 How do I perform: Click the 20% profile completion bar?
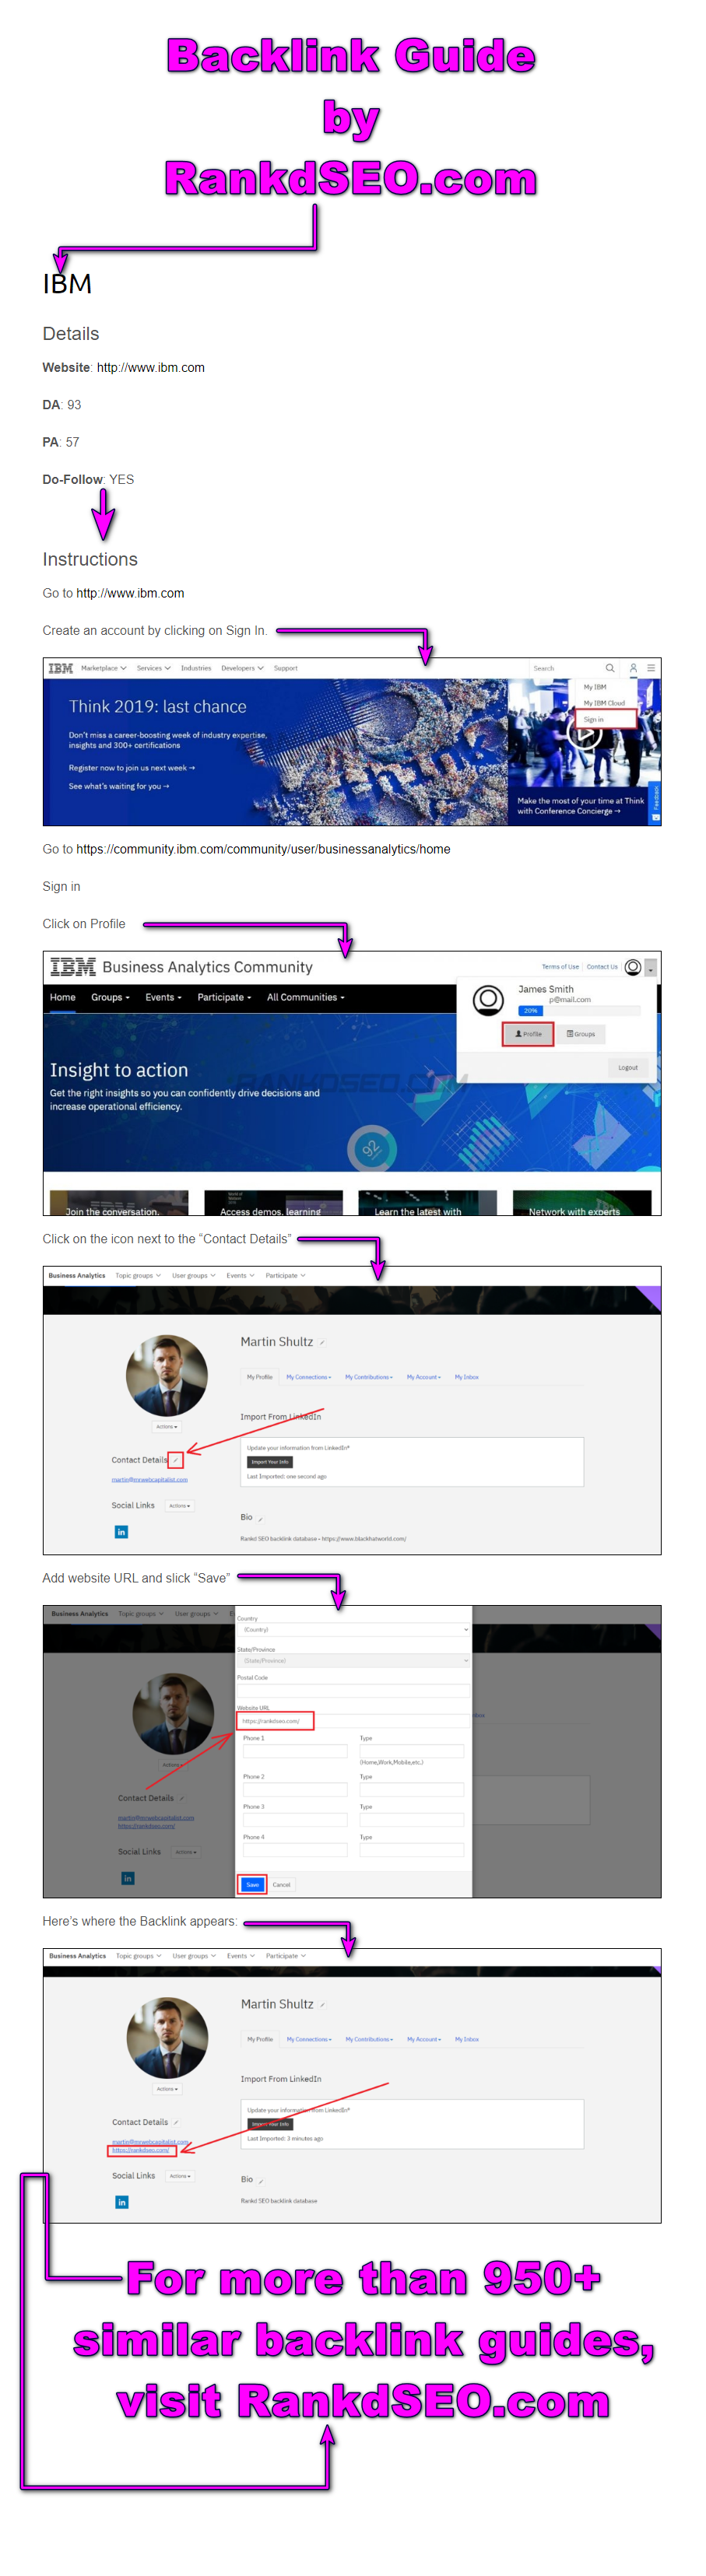579,1011
